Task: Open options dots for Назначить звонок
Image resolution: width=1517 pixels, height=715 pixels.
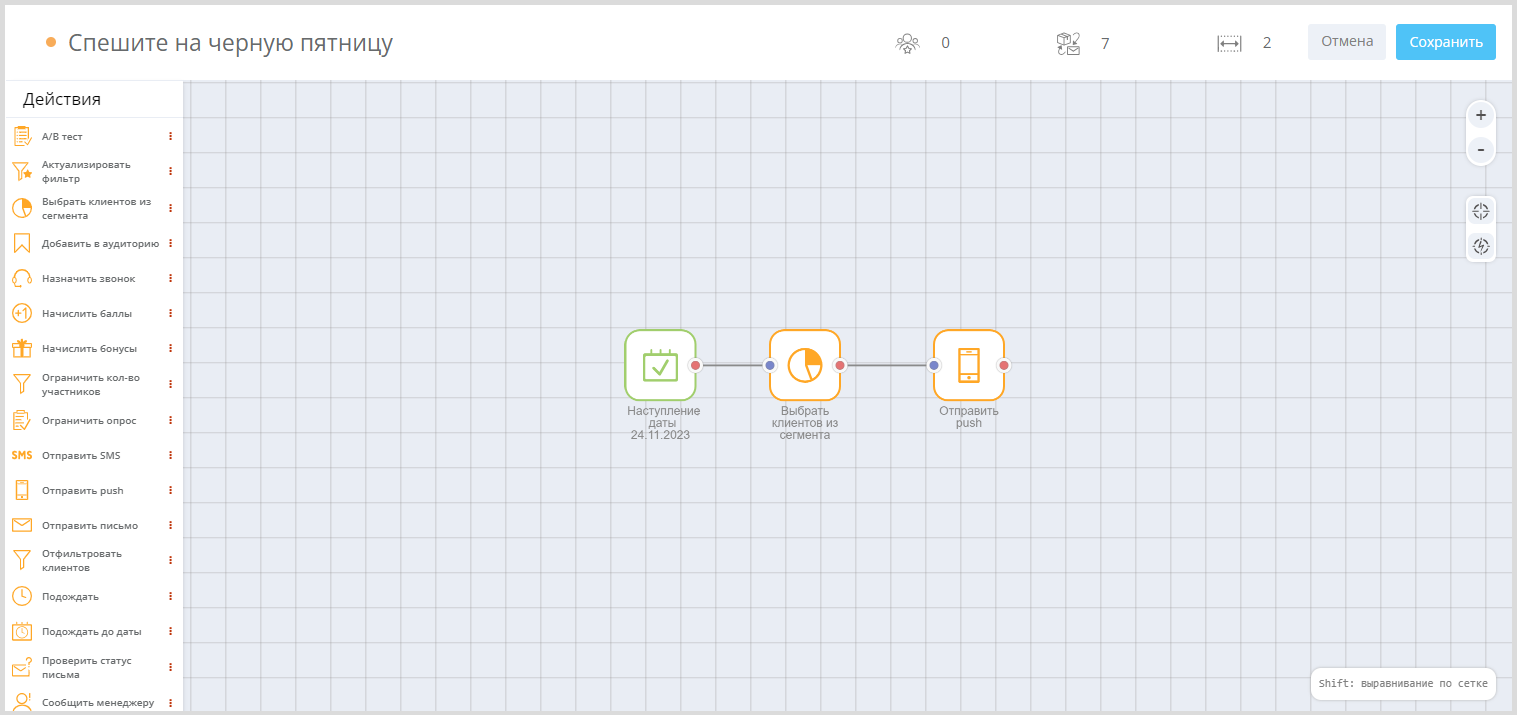Action: point(170,278)
